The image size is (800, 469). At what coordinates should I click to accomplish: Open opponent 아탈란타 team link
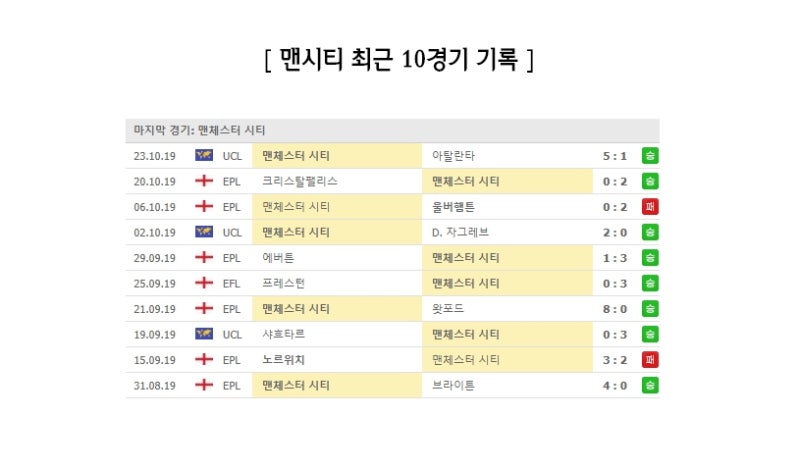(453, 156)
